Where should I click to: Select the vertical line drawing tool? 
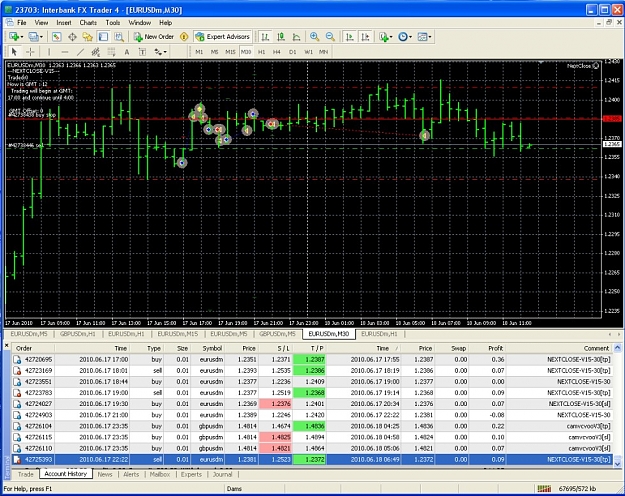49,52
